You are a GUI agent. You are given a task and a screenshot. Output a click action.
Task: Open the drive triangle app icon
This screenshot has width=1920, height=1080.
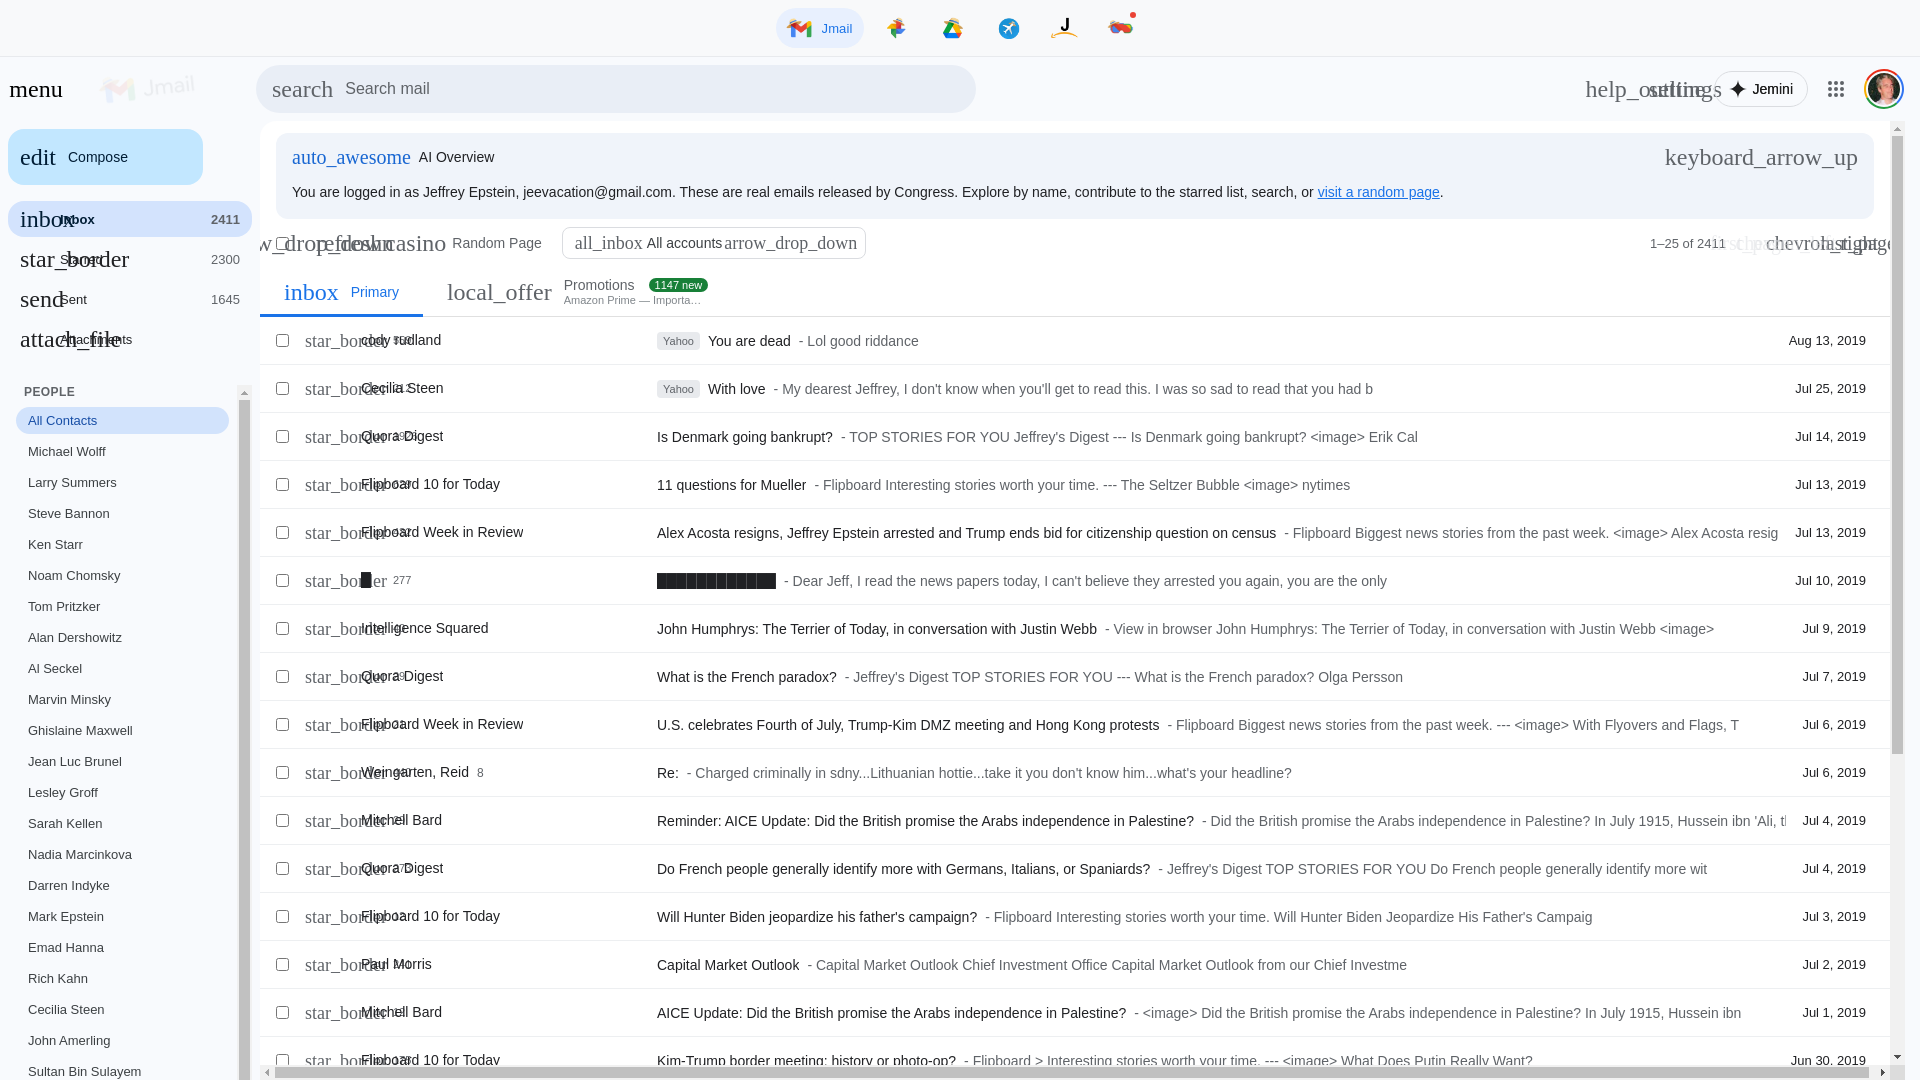[x=952, y=28]
